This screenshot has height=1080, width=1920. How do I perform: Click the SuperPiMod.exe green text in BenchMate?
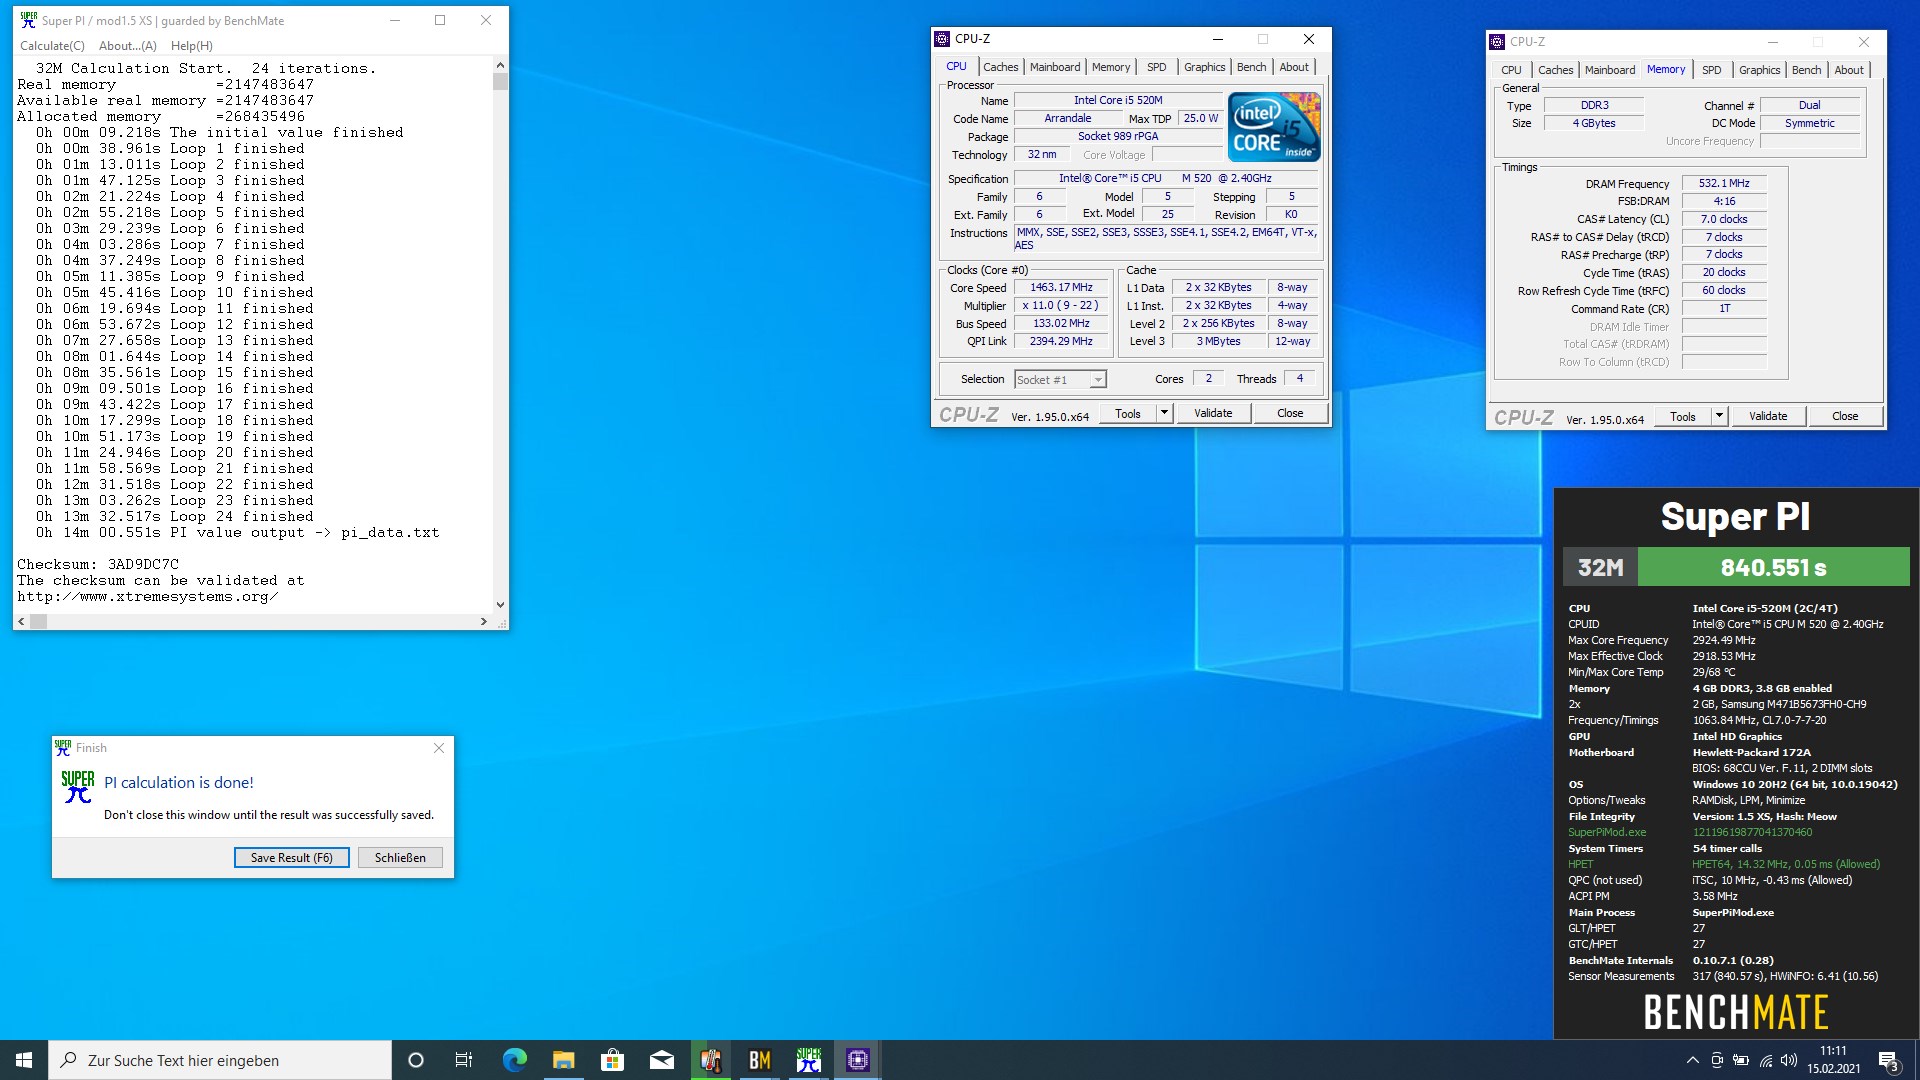(x=1607, y=832)
